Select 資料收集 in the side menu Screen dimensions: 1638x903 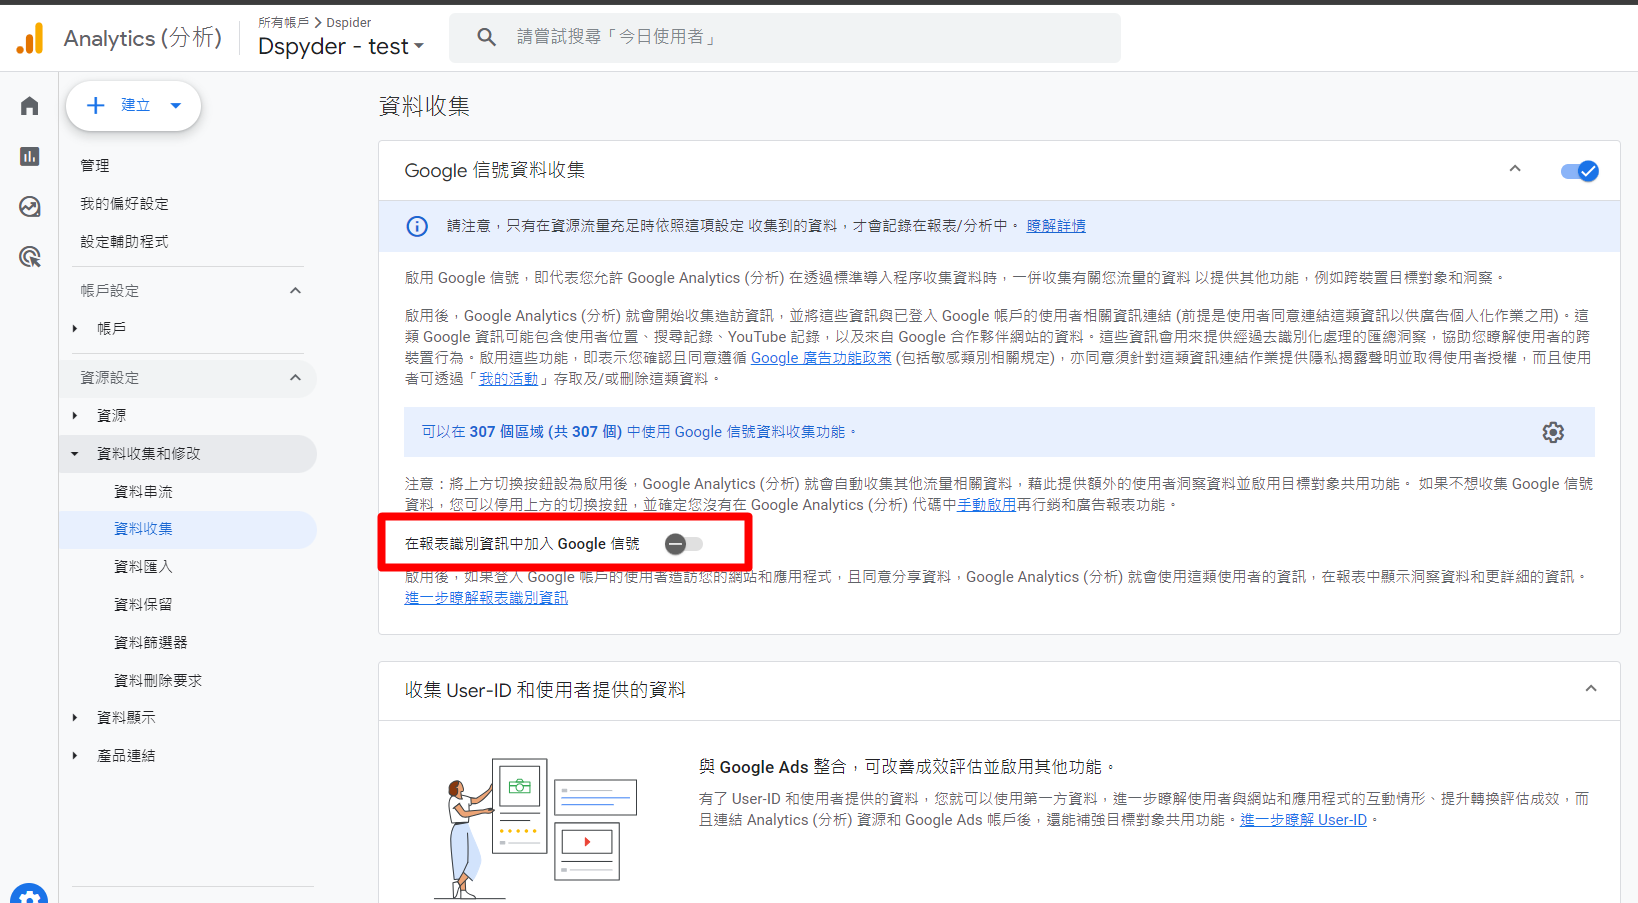pos(188,529)
